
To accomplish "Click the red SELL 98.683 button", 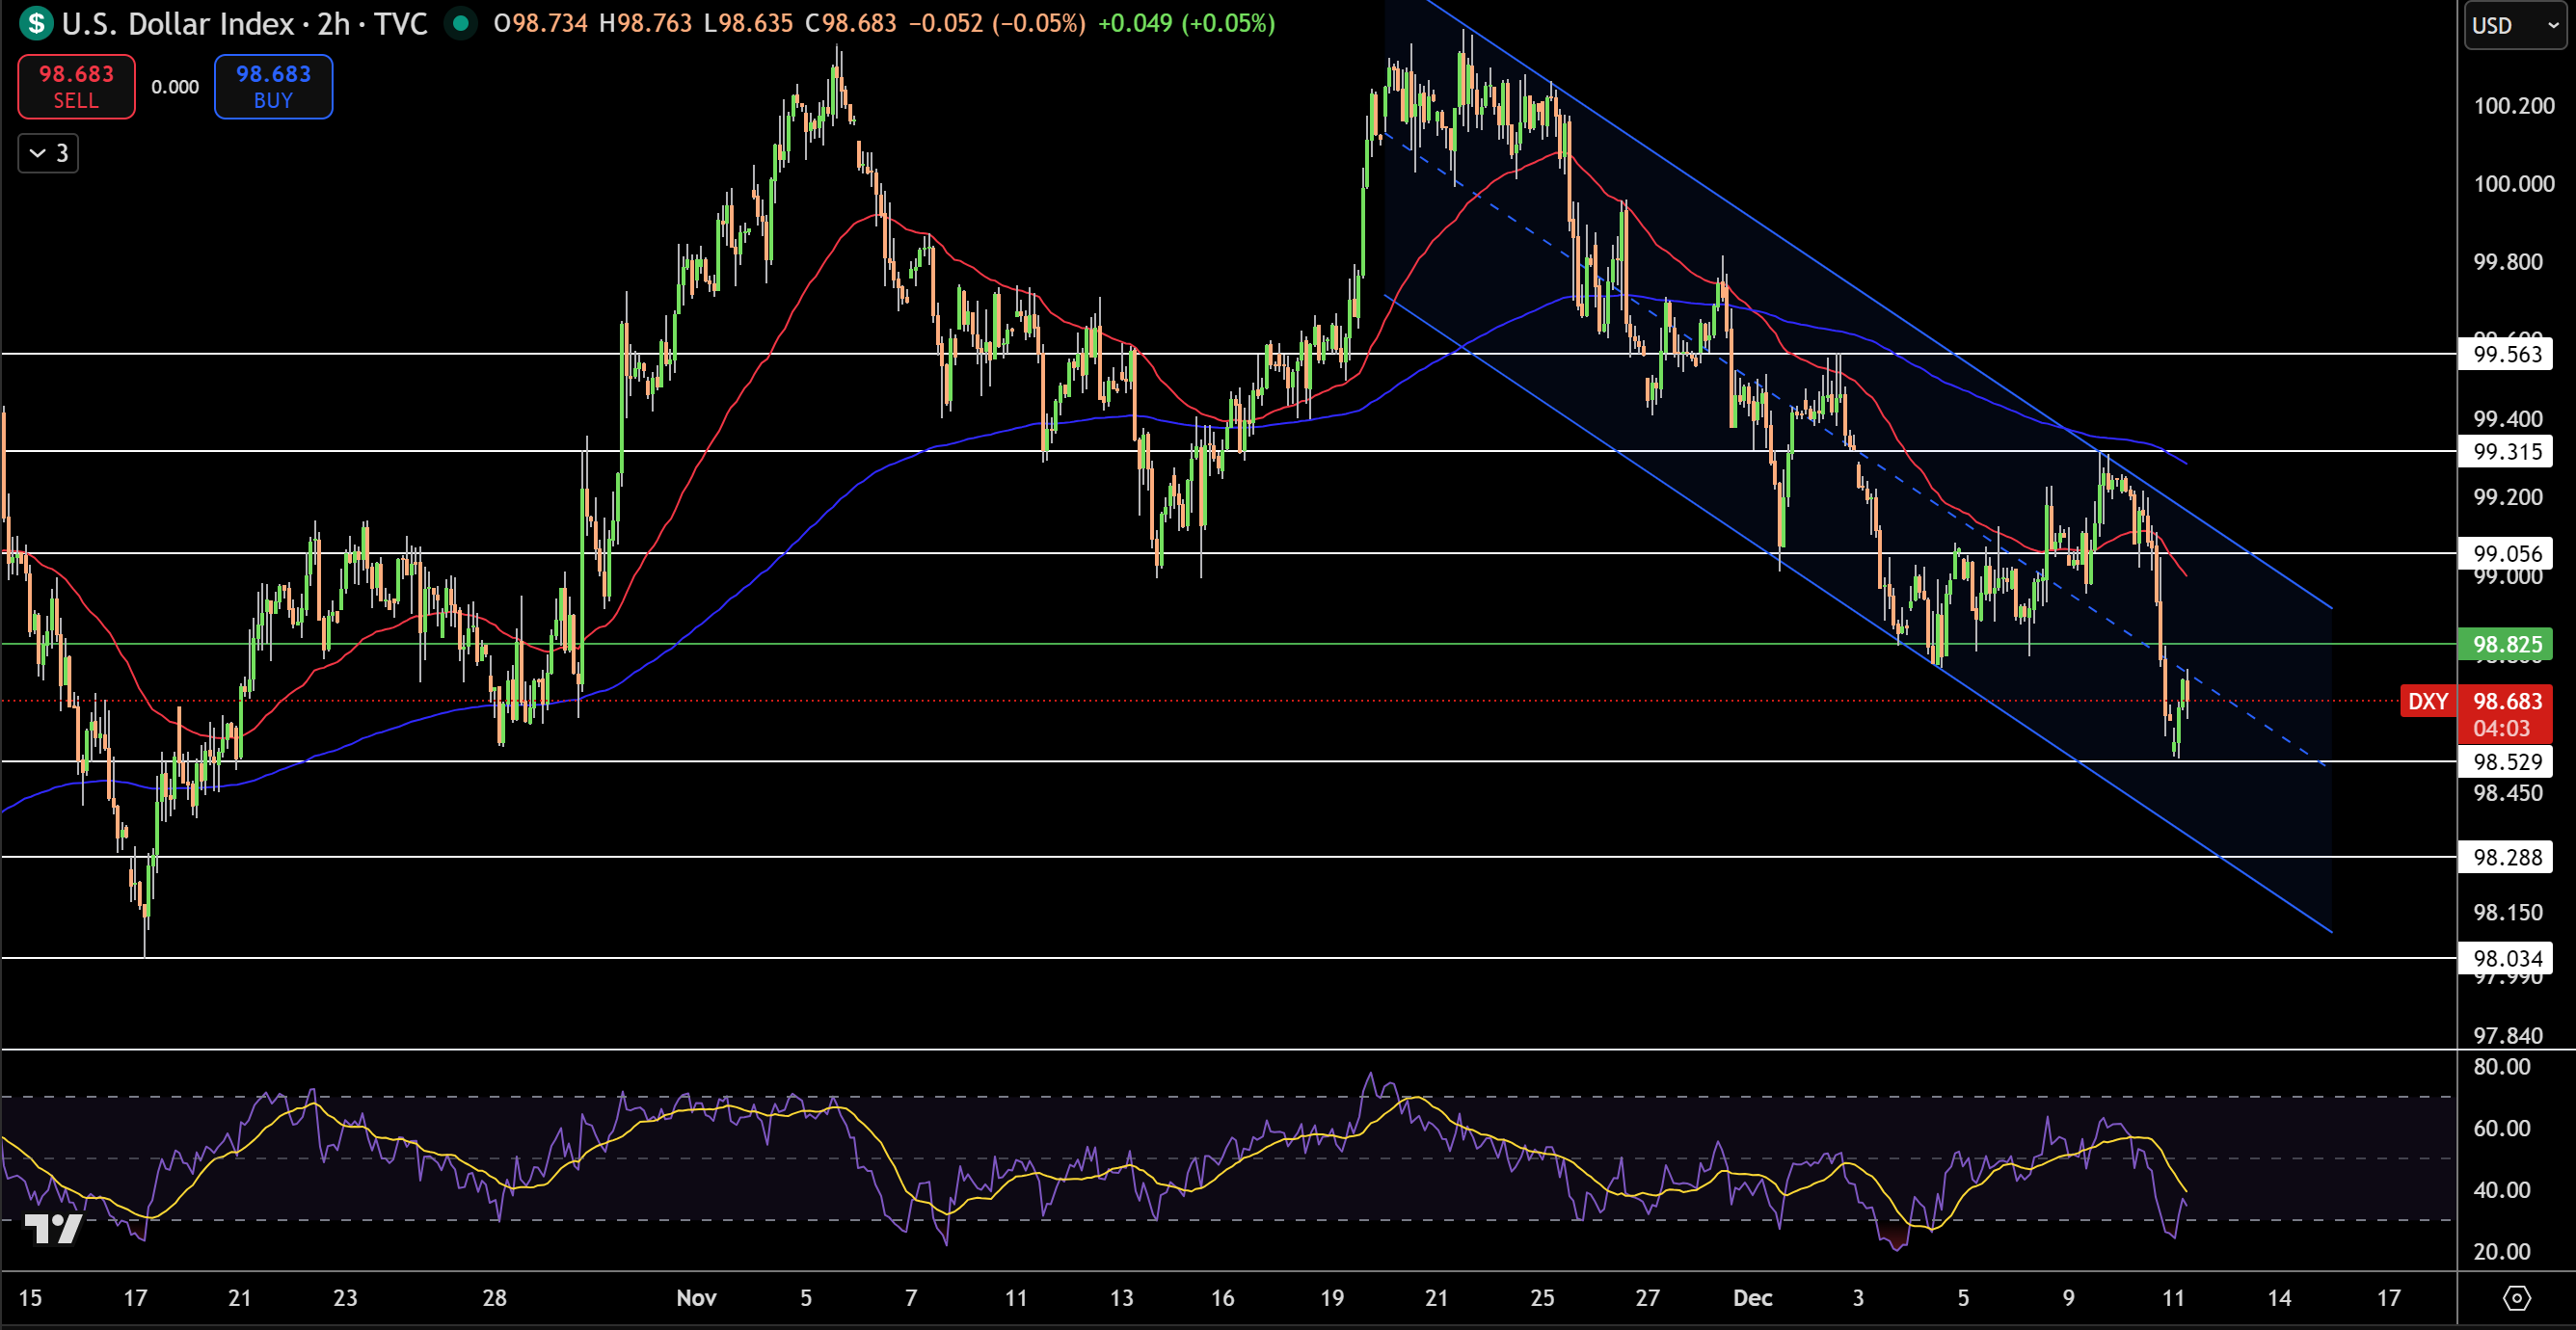I will pyautogui.click(x=76, y=87).
